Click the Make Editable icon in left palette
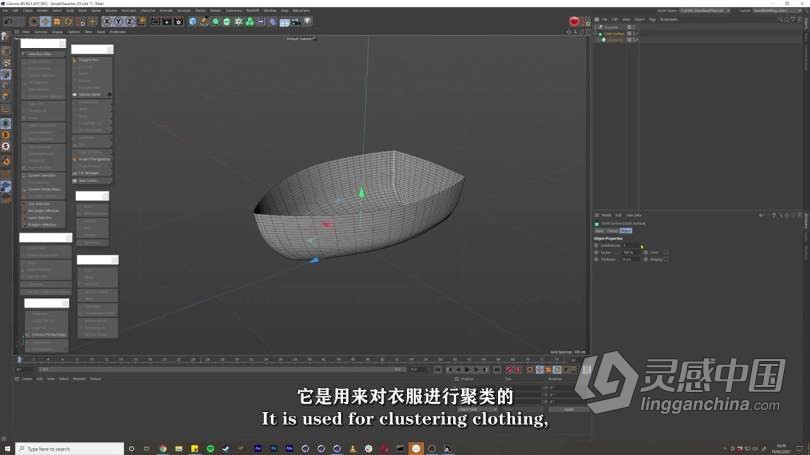The image size is (810, 455). coord(6,36)
